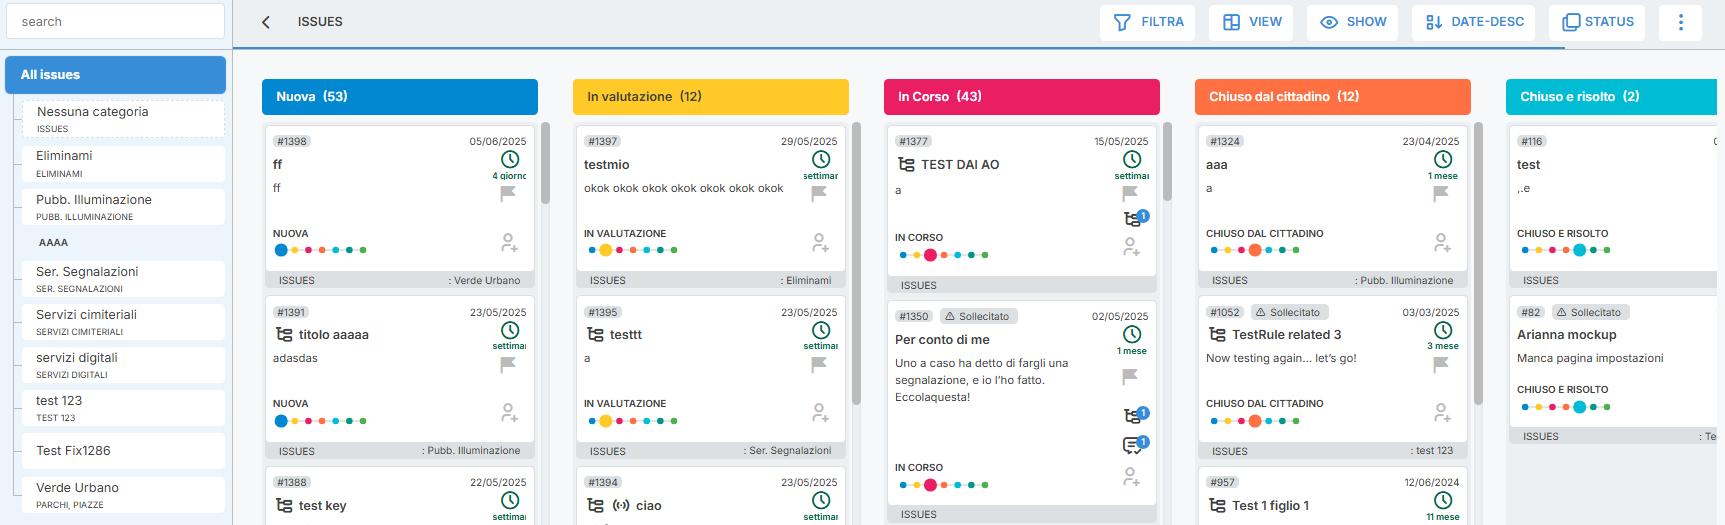Click the flag icon on issue #1398
1725x525 pixels.
tap(508, 193)
